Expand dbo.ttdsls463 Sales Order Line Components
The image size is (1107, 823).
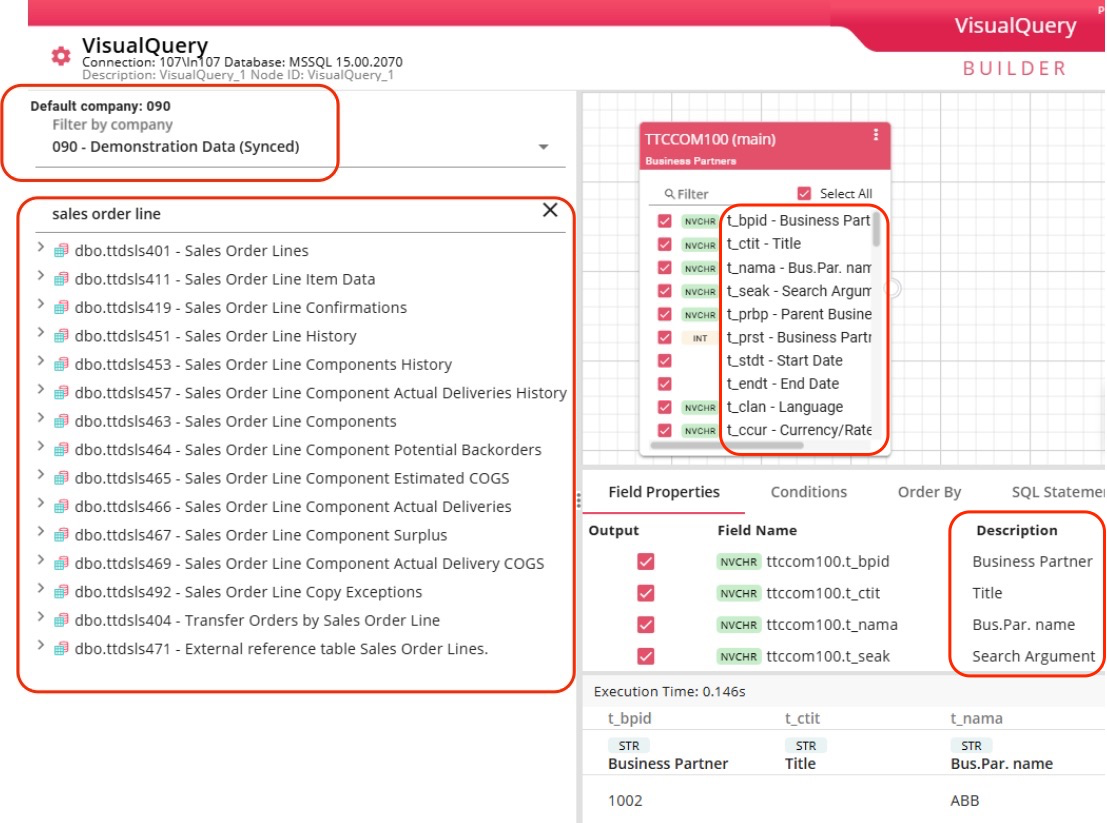tap(40, 418)
